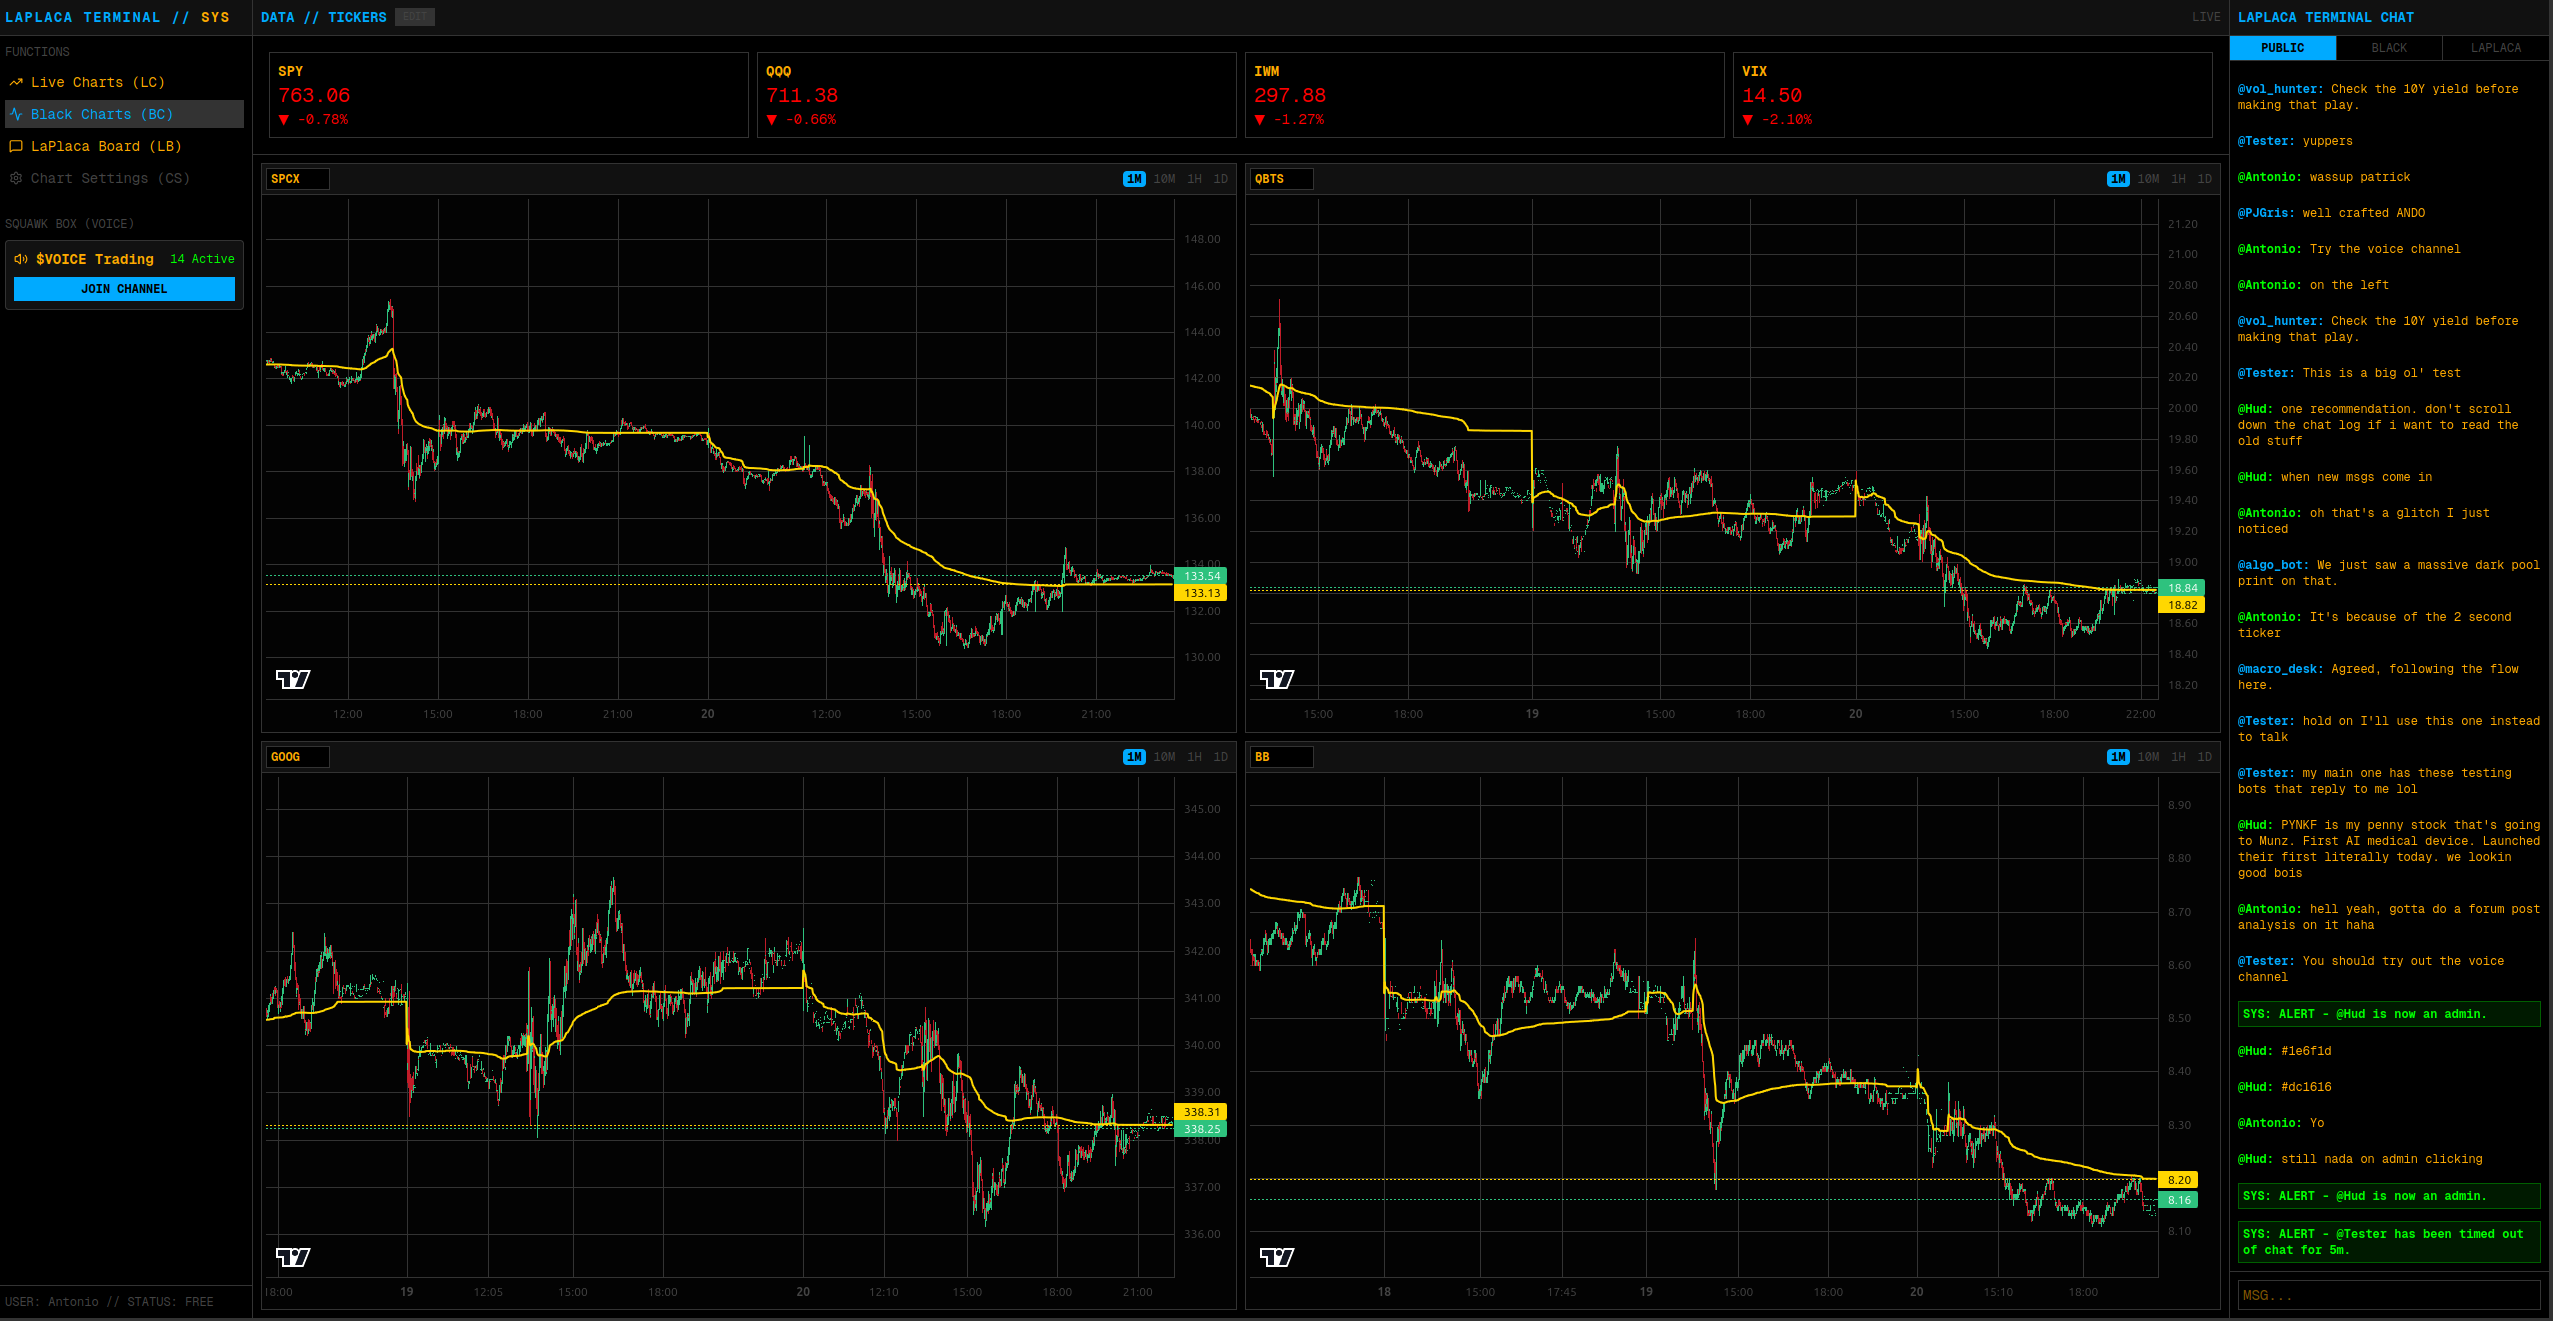
Task: Select the IWM ticker price 297.88
Action: point(1290,95)
